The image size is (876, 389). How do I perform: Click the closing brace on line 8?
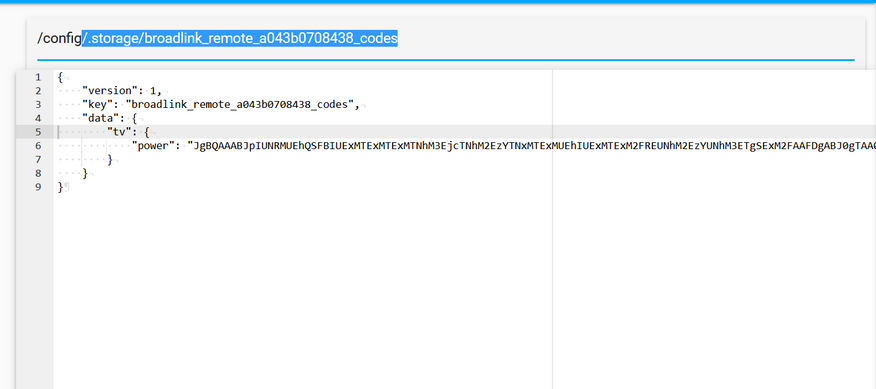pyautogui.click(x=85, y=173)
